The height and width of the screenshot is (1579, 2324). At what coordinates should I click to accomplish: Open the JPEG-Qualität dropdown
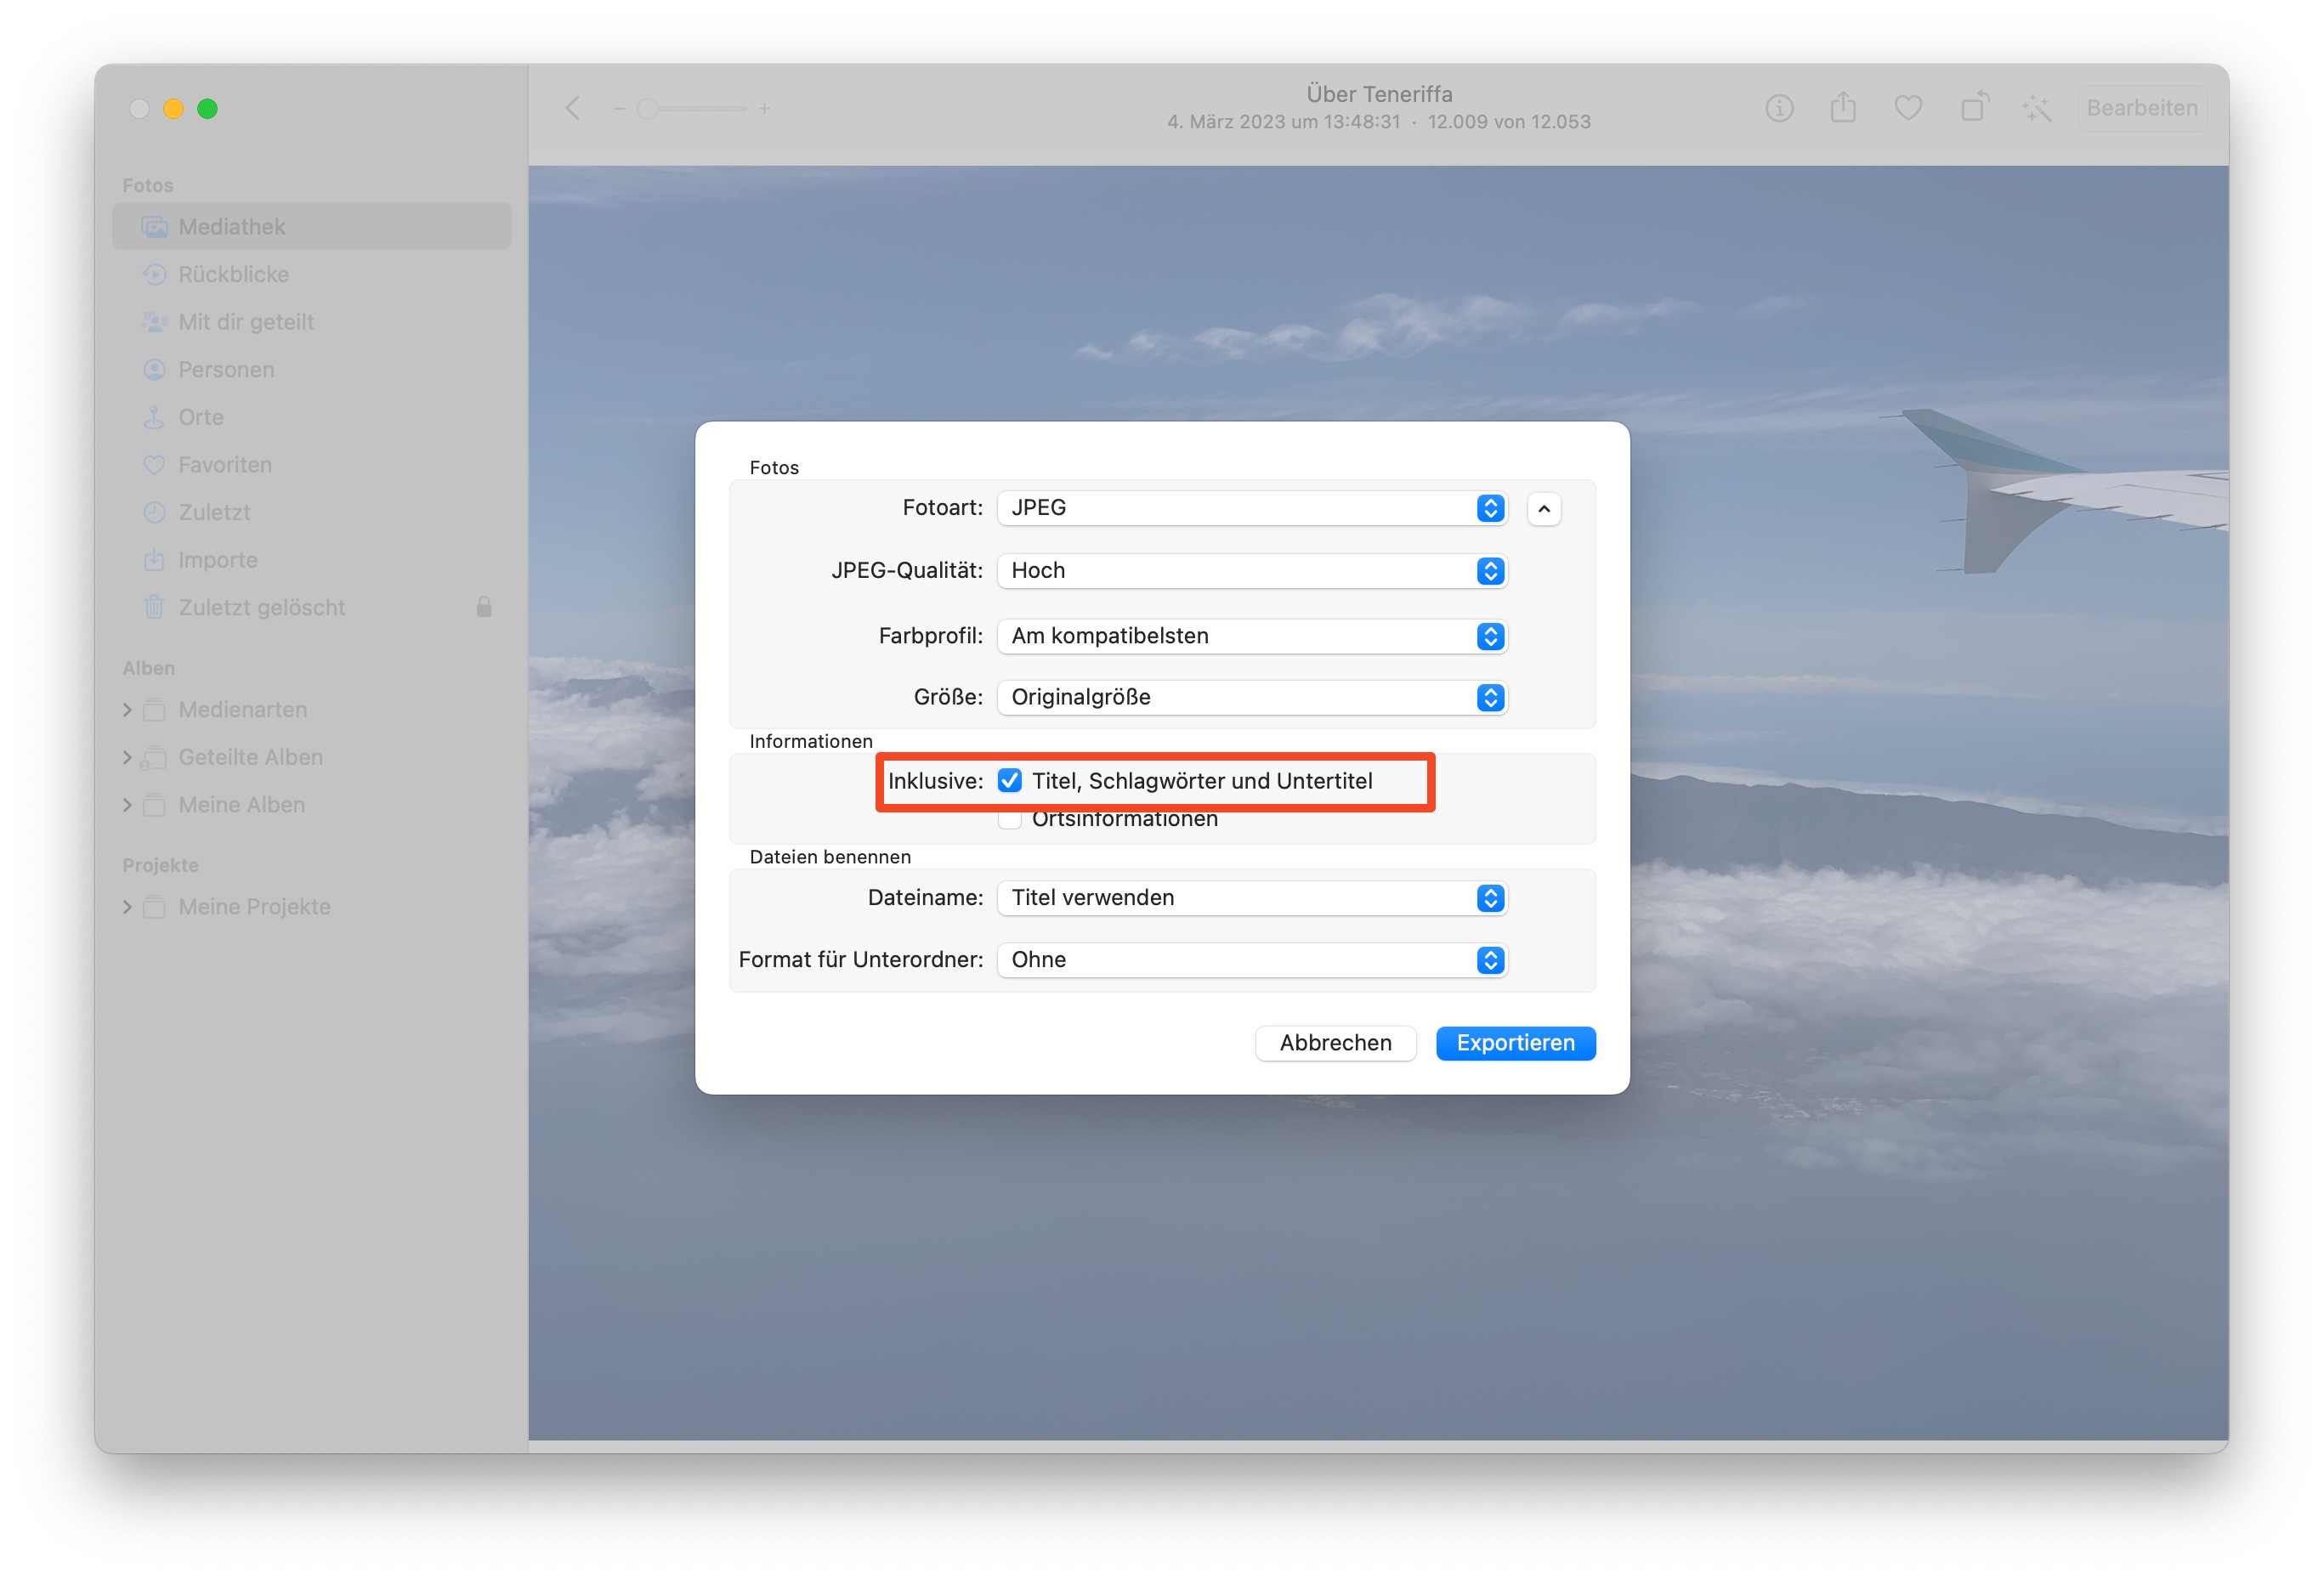click(1251, 571)
